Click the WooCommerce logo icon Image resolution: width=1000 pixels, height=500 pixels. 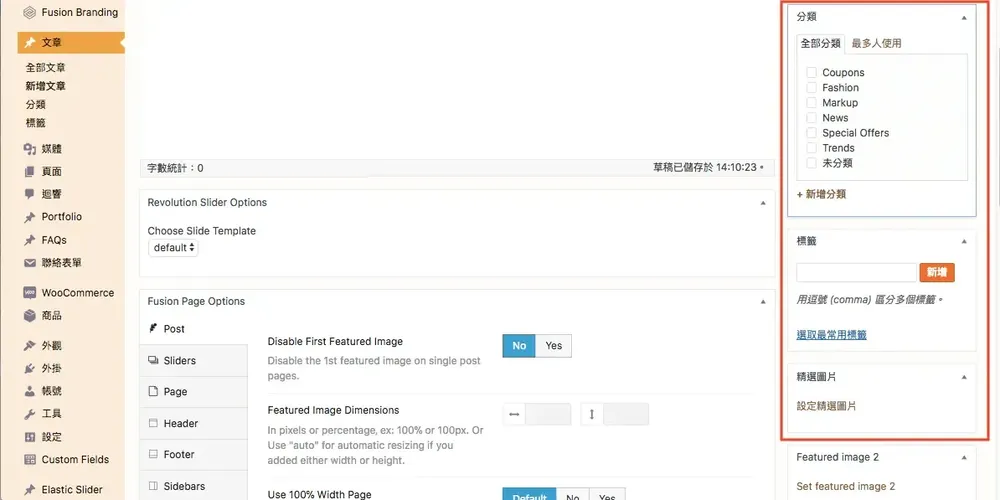29,293
